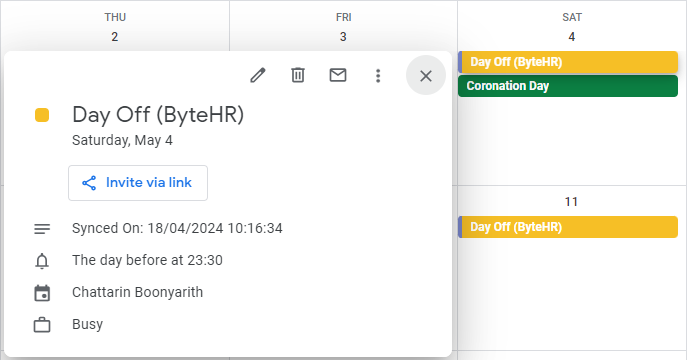Screen dimensions: 687x360
Task: Open the three-dot options menu
Action: point(378,76)
